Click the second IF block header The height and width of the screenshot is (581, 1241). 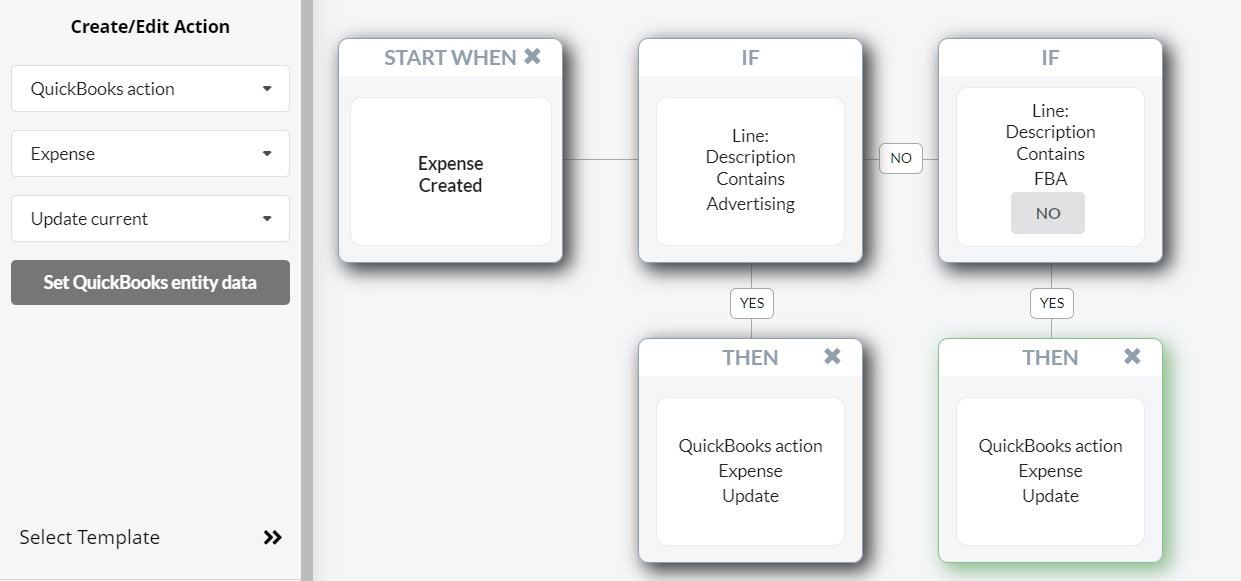click(1050, 58)
